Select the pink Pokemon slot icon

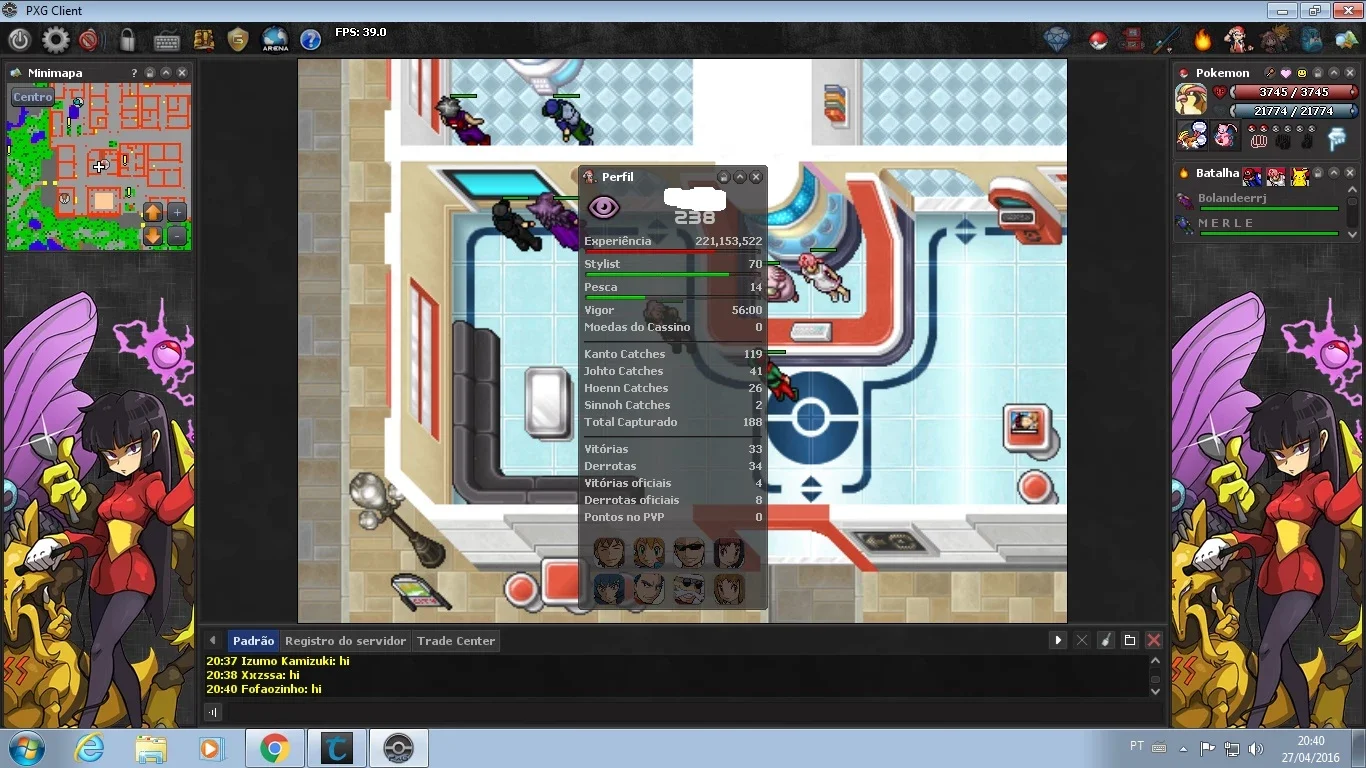1225,135
